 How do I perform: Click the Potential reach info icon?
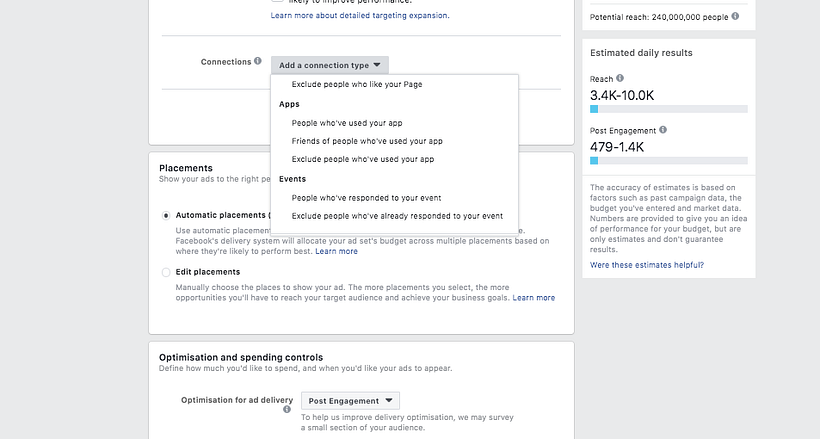735,16
